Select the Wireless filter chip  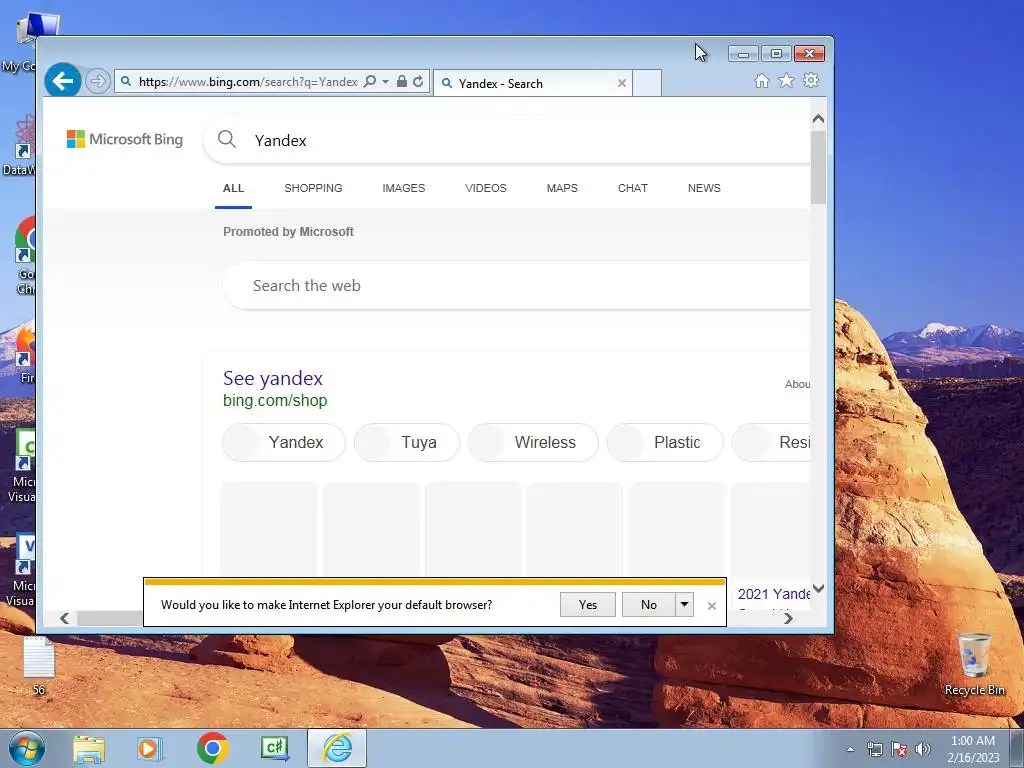533,442
